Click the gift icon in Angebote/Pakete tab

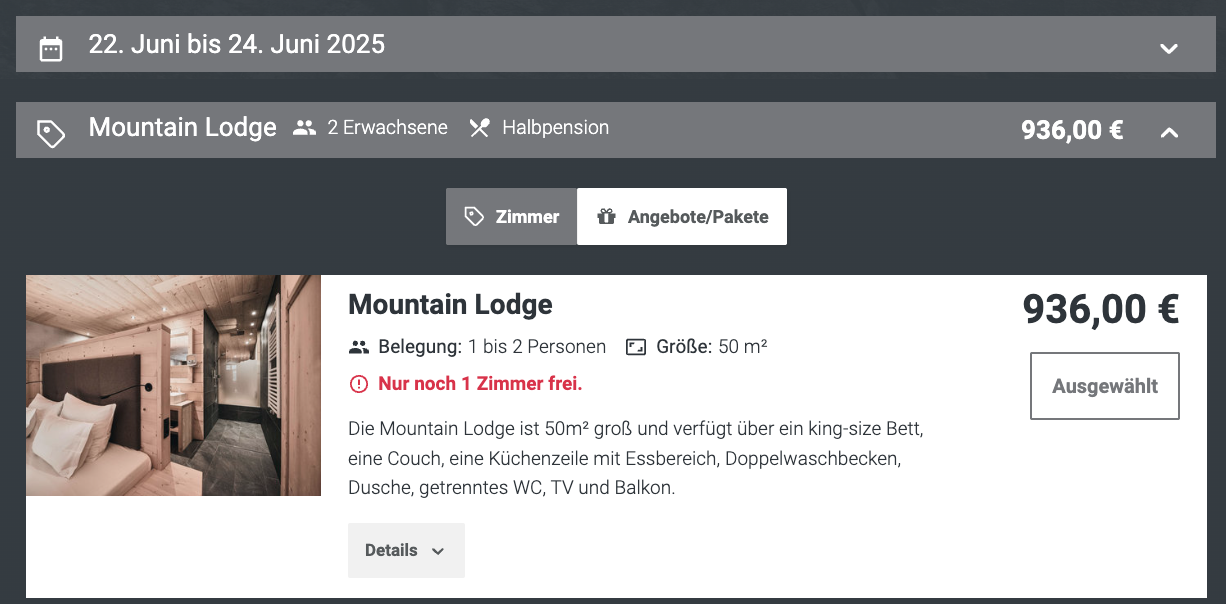tap(606, 216)
